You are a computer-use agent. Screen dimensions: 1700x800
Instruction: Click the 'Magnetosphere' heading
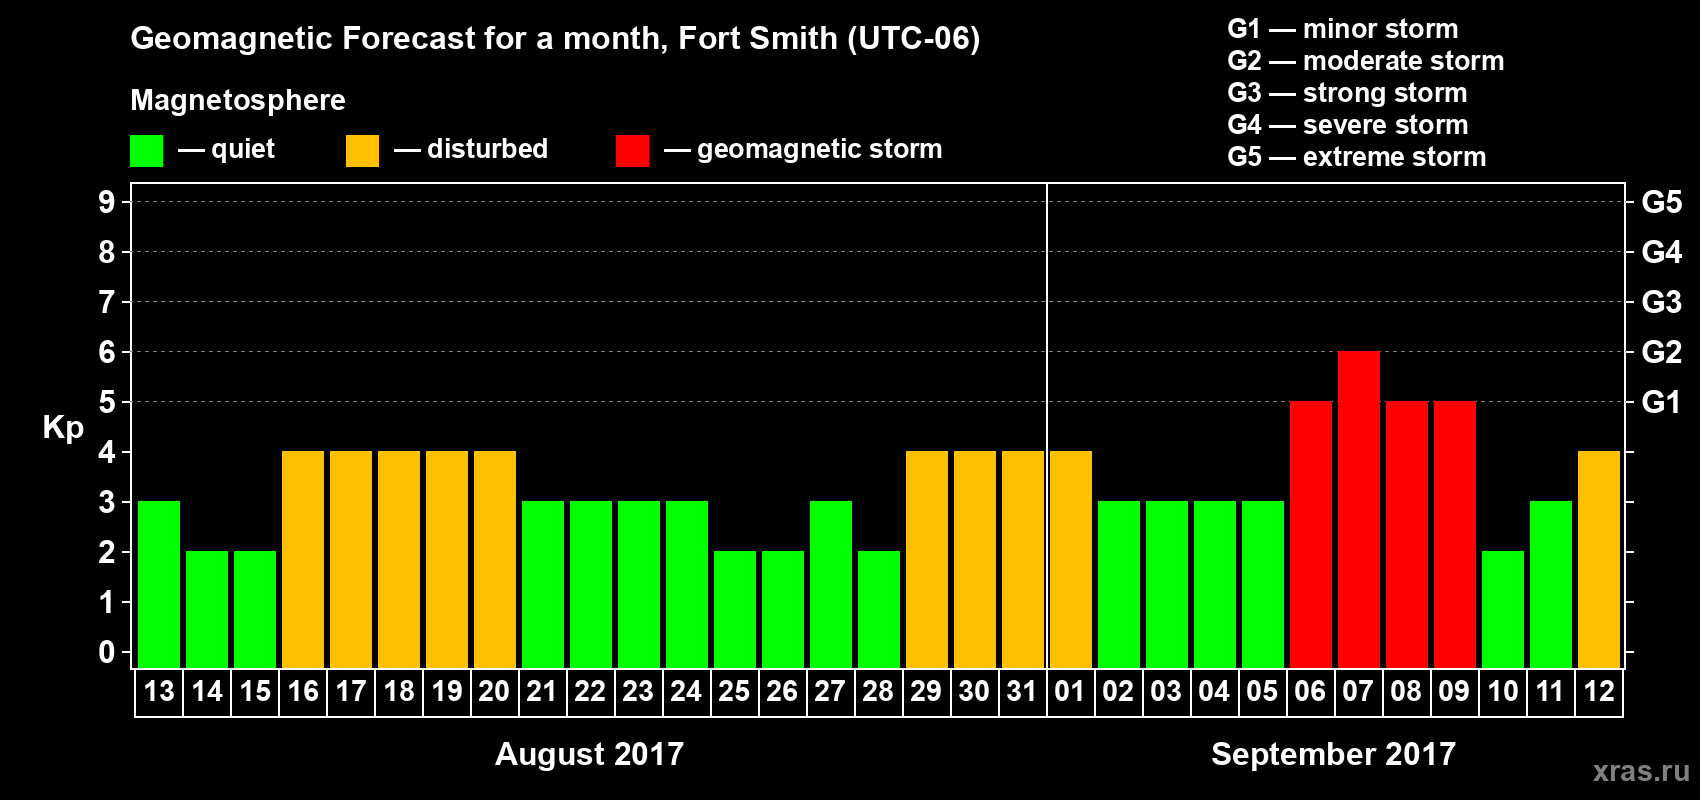click(x=238, y=101)
